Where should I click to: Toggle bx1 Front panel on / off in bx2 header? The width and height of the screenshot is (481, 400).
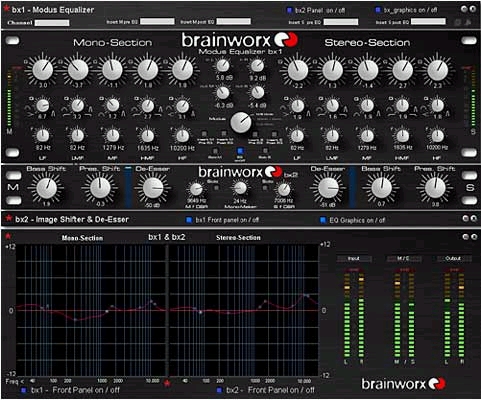pos(189,220)
